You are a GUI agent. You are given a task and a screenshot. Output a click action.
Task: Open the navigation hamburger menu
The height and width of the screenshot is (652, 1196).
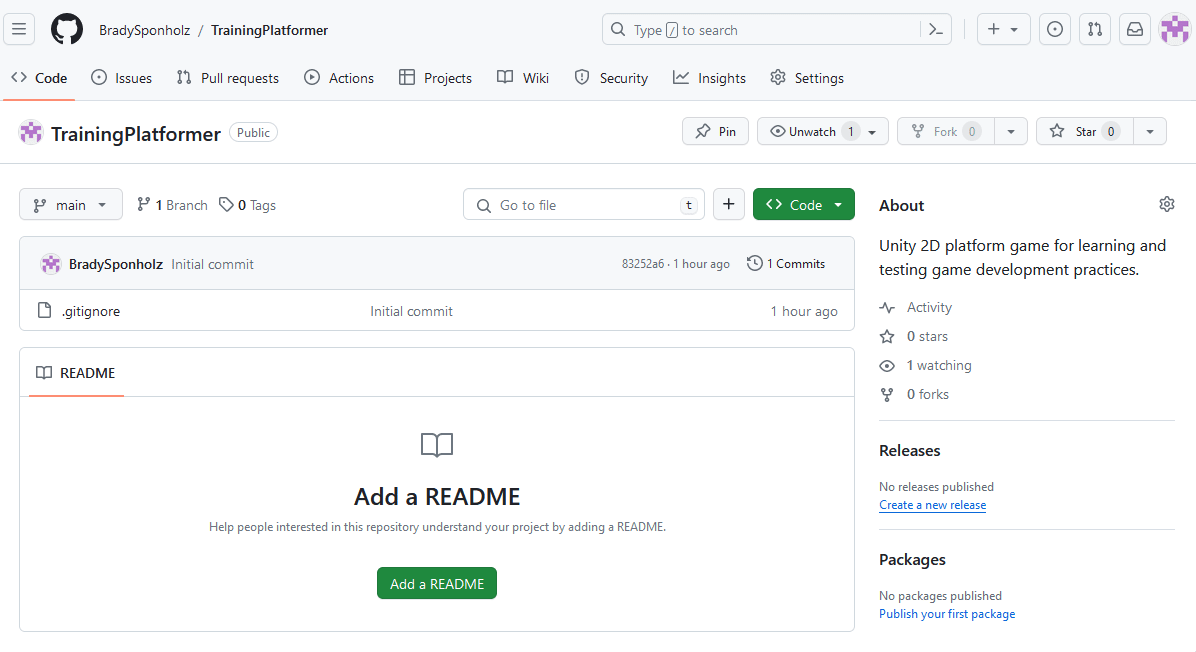[x=19, y=29]
